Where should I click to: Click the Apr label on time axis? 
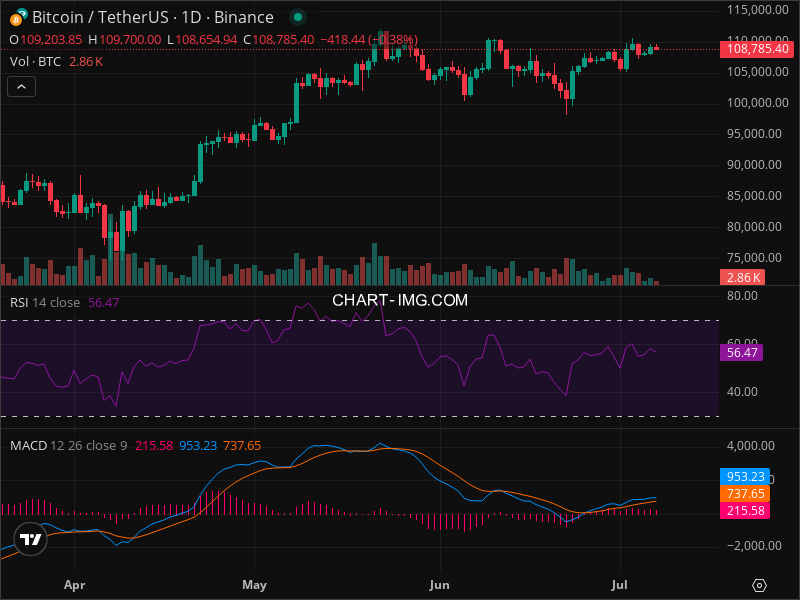(x=73, y=584)
